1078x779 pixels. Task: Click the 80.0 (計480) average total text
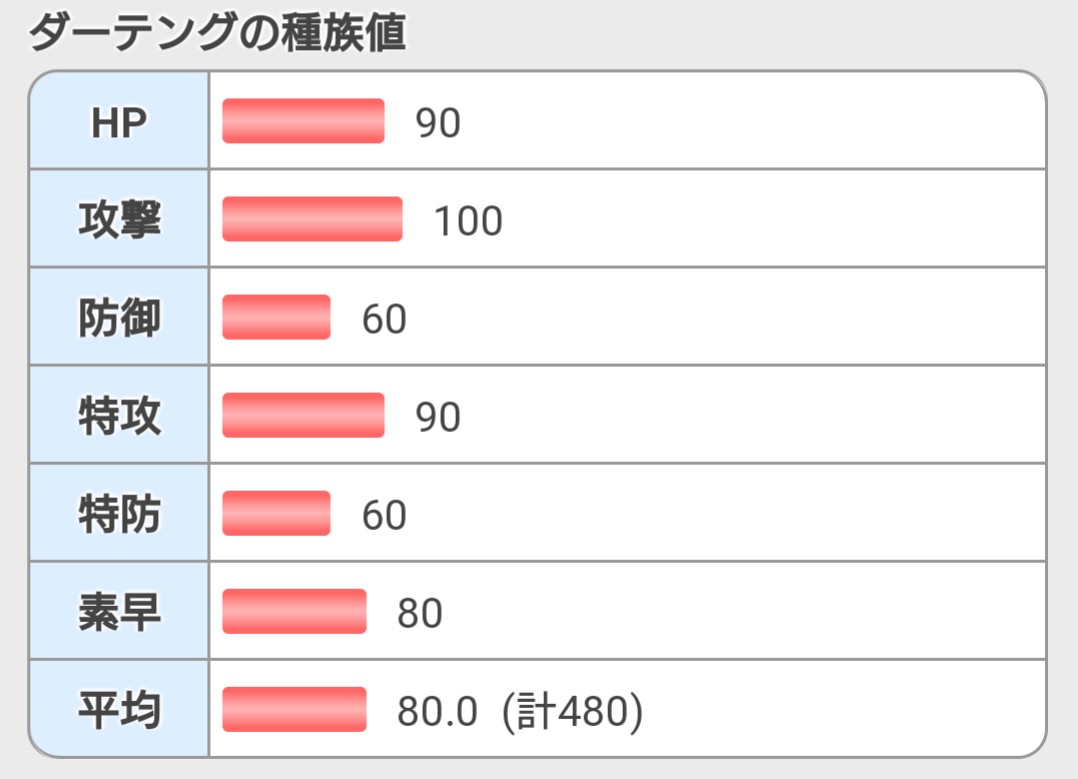[x=519, y=711]
